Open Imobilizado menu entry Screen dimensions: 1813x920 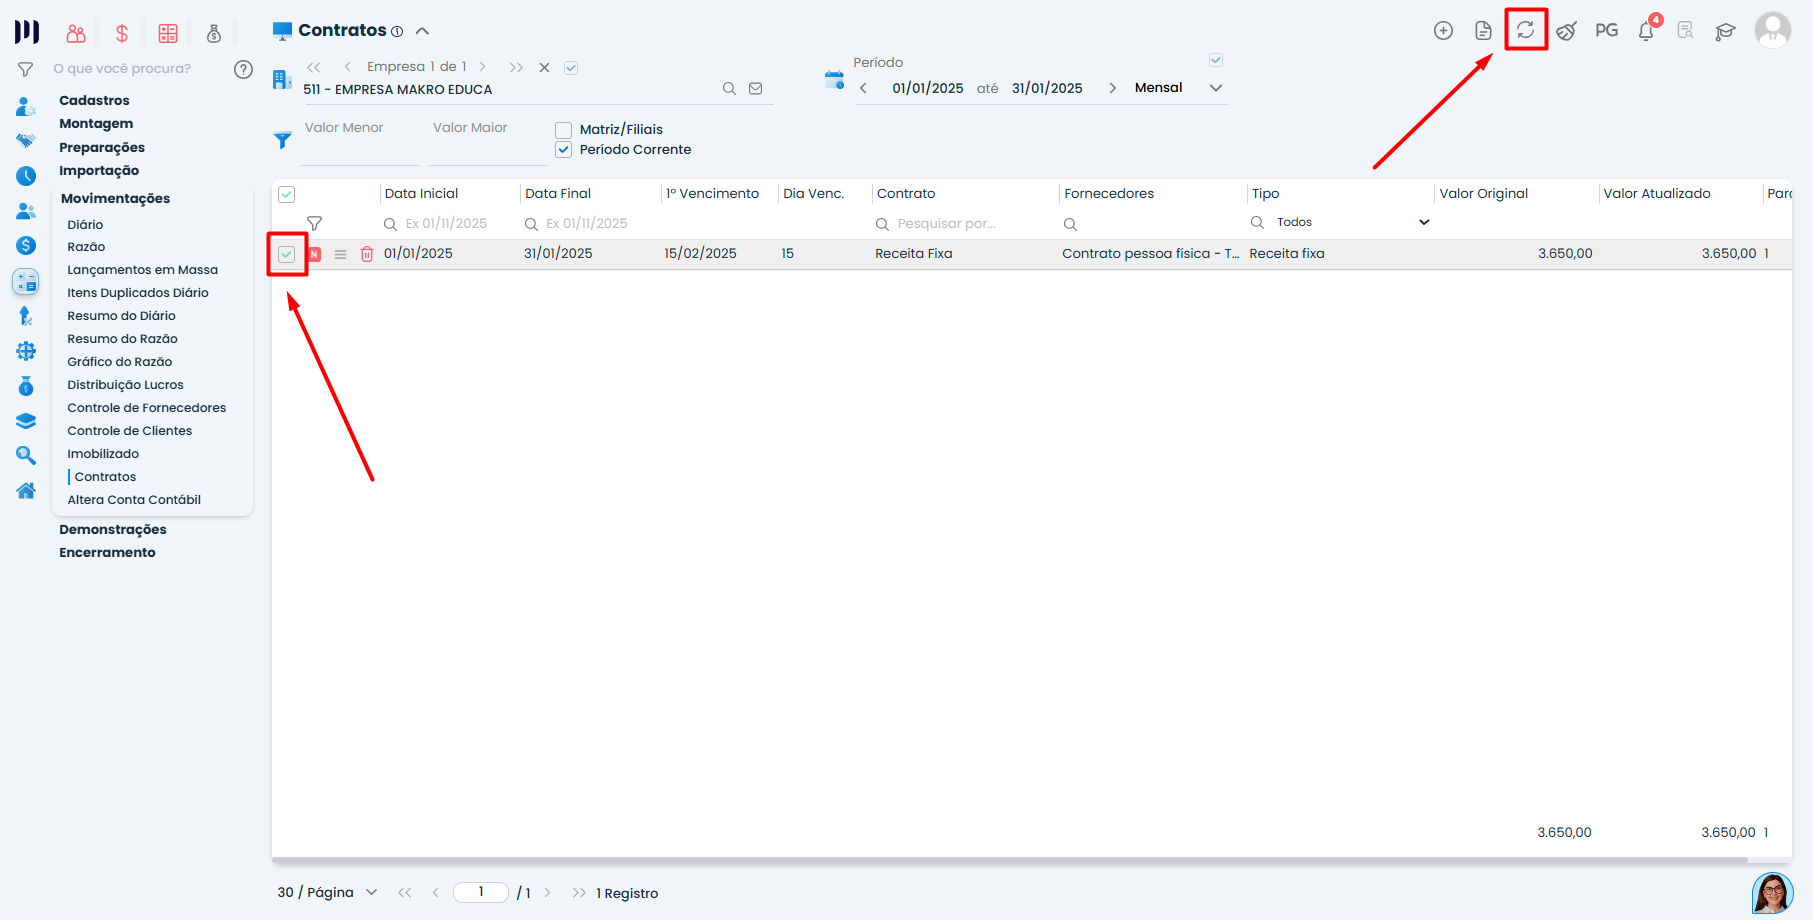(103, 454)
